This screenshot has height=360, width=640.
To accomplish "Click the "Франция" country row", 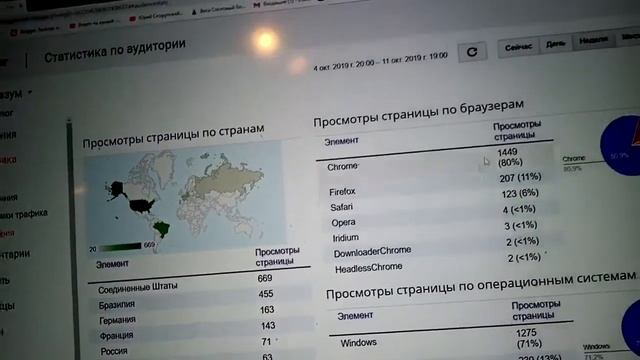I will (x=201, y=330).
